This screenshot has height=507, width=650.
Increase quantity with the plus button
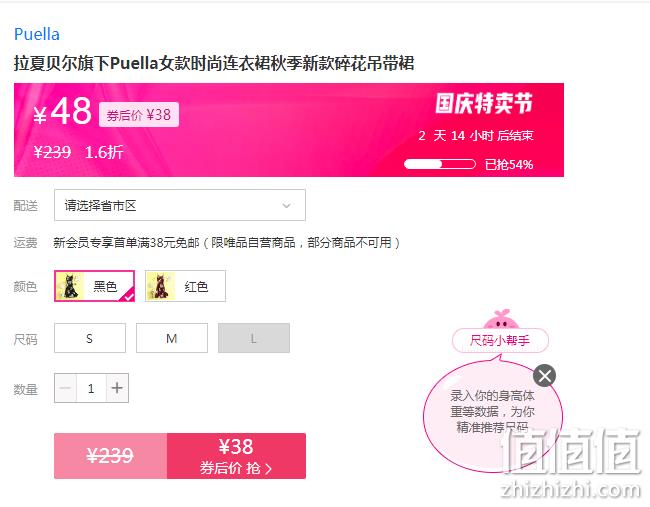pos(117,388)
